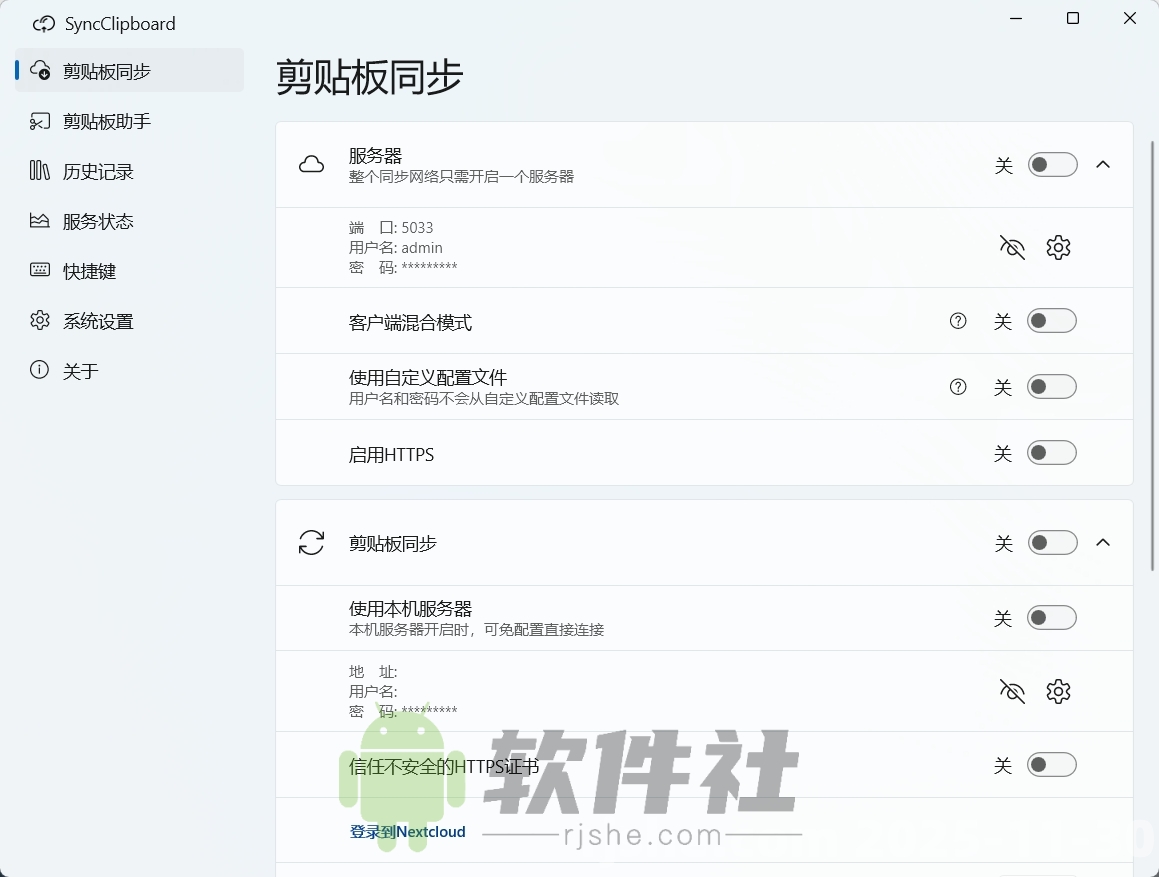Open sync account settings gear icon

(1058, 691)
